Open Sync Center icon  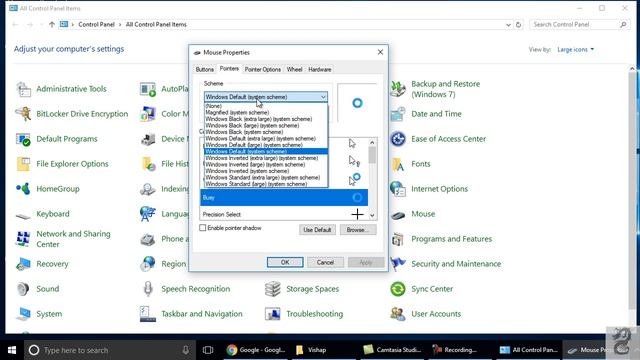(x=398, y=289)
